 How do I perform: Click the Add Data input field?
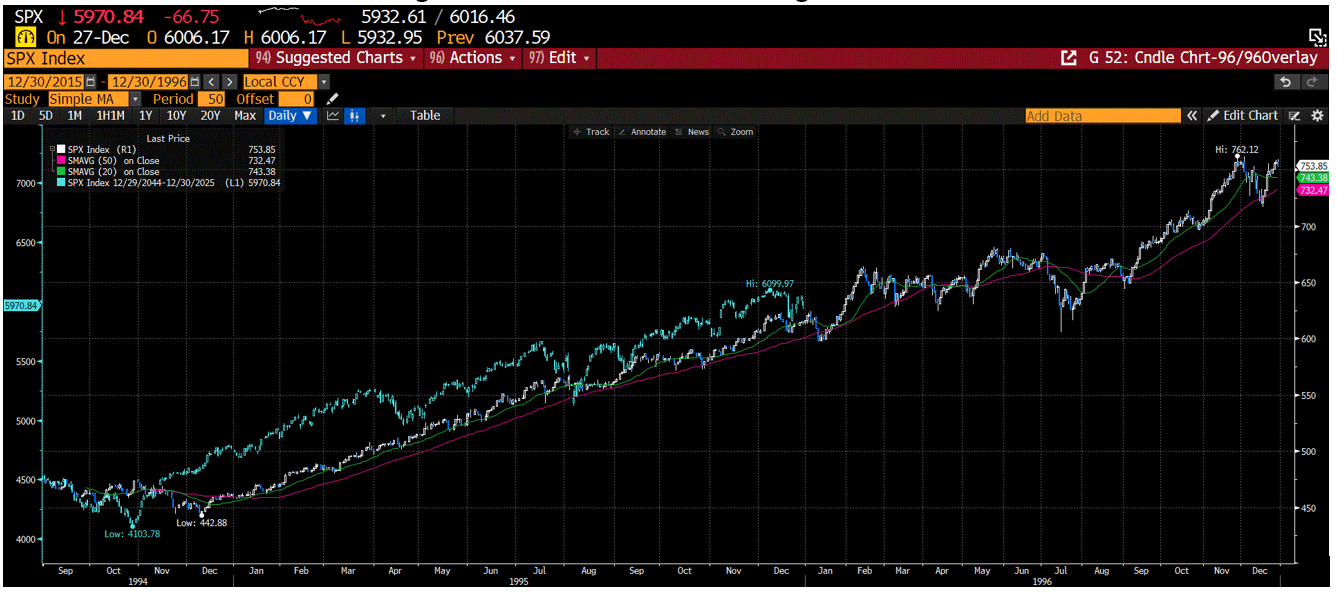pyautogui.click(x=1103, y=116)
